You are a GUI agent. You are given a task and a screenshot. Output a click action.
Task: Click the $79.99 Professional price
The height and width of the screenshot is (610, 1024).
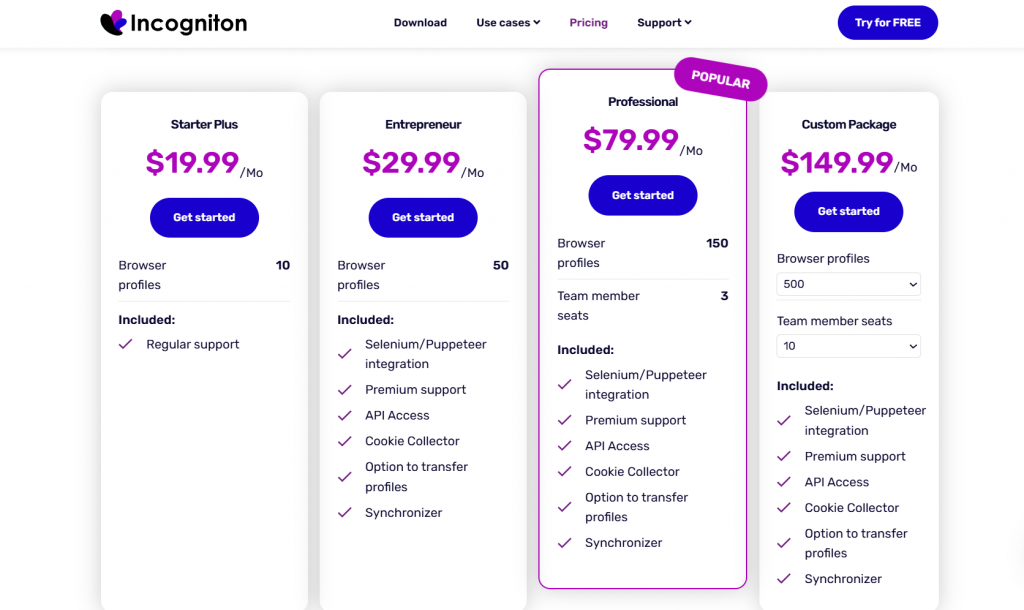click(x=631, y=140)
